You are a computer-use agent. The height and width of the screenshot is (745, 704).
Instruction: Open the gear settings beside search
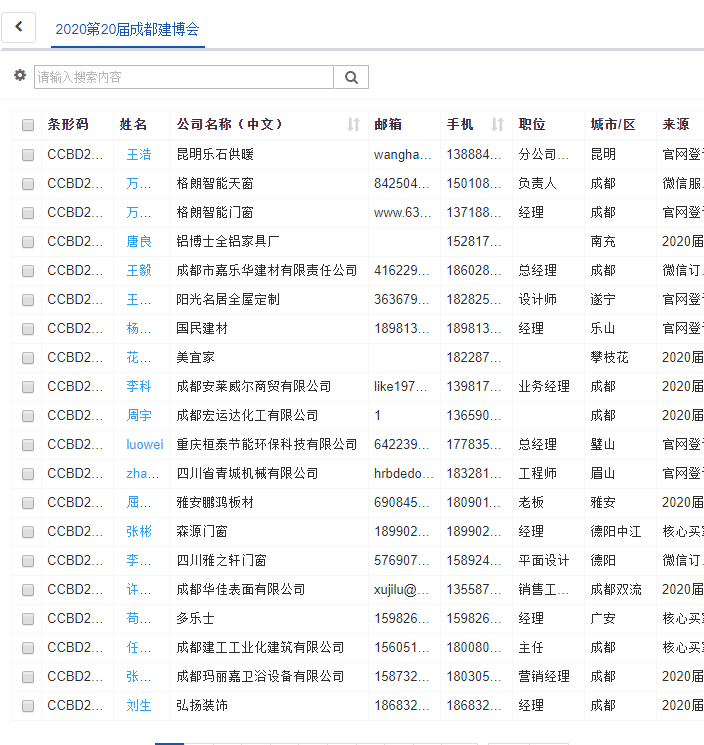(x=20, y=76)
